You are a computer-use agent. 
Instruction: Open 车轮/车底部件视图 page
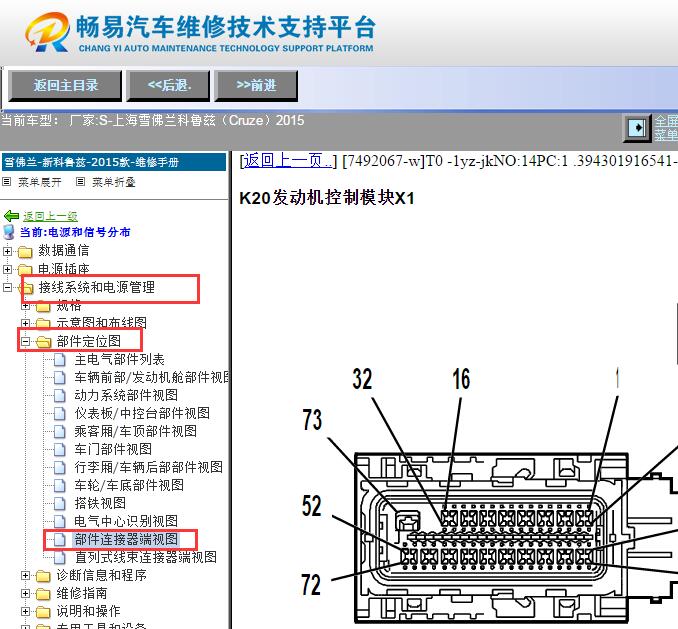coord(129,485)
